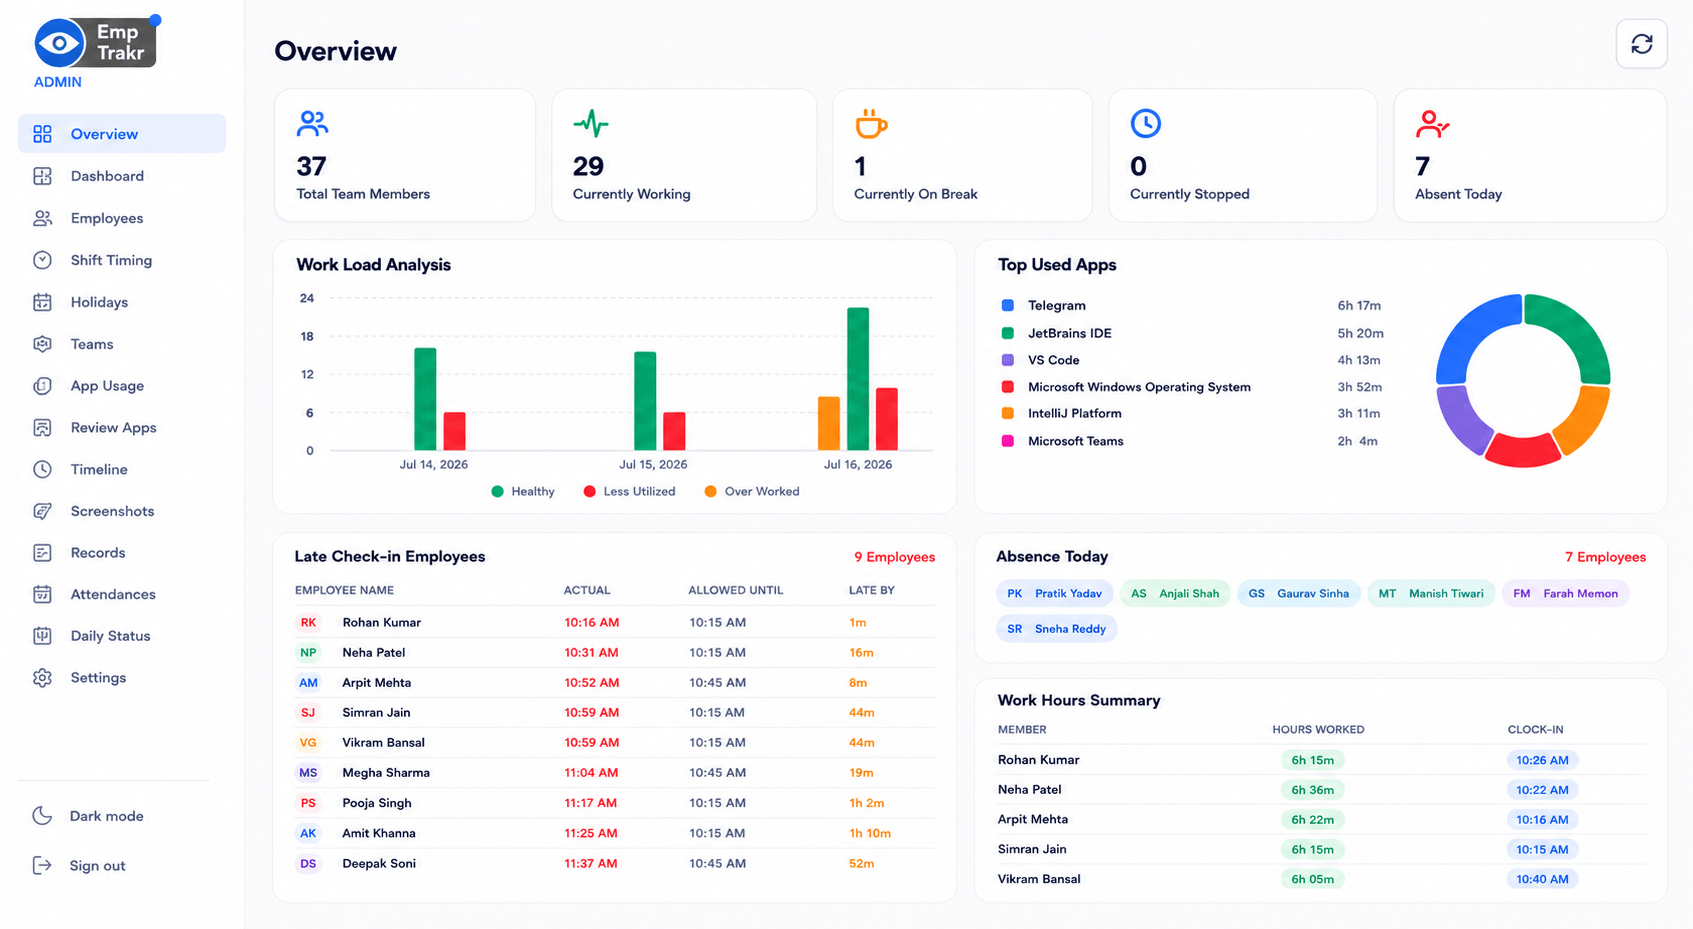
Task: Navigate to Screenshots
Action: [122, 511]
